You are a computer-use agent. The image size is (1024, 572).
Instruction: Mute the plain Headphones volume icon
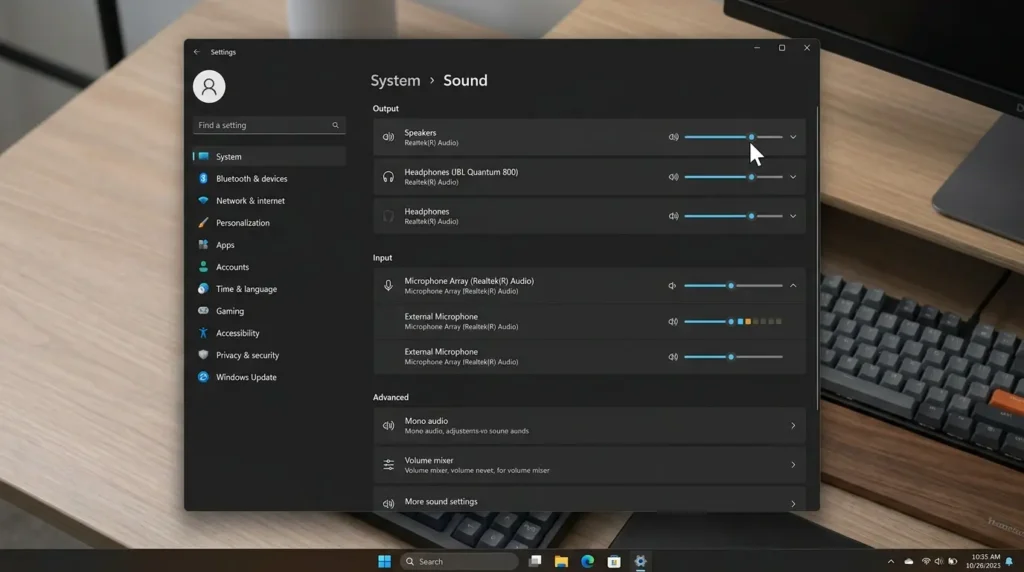click(x=673, y=216)
